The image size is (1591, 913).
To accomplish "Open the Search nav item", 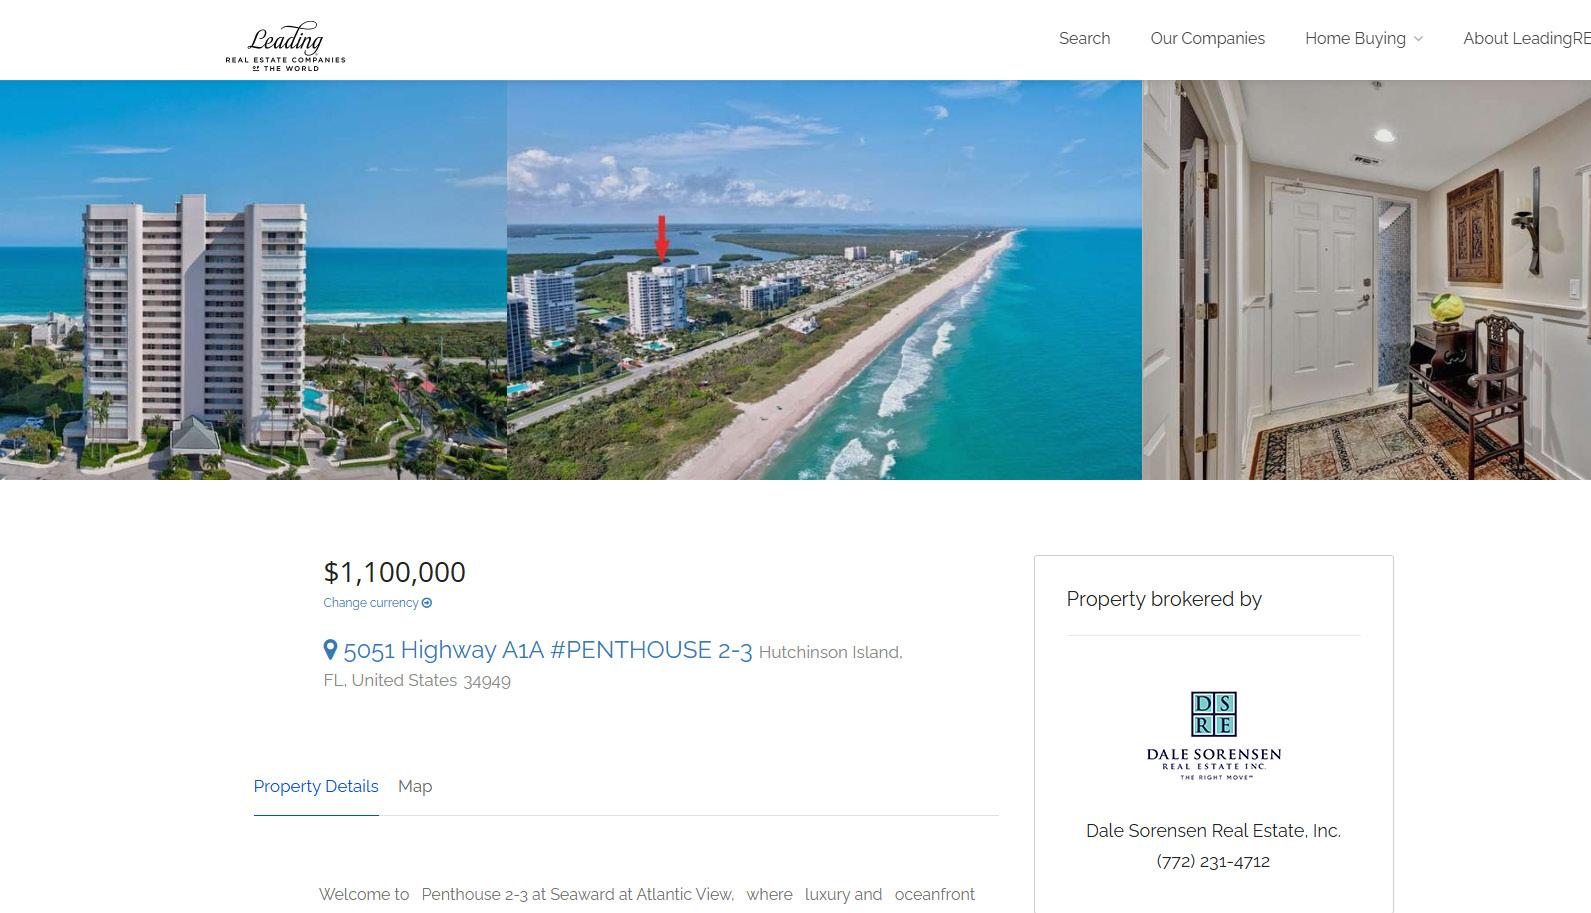I will tap(1084, 38).
